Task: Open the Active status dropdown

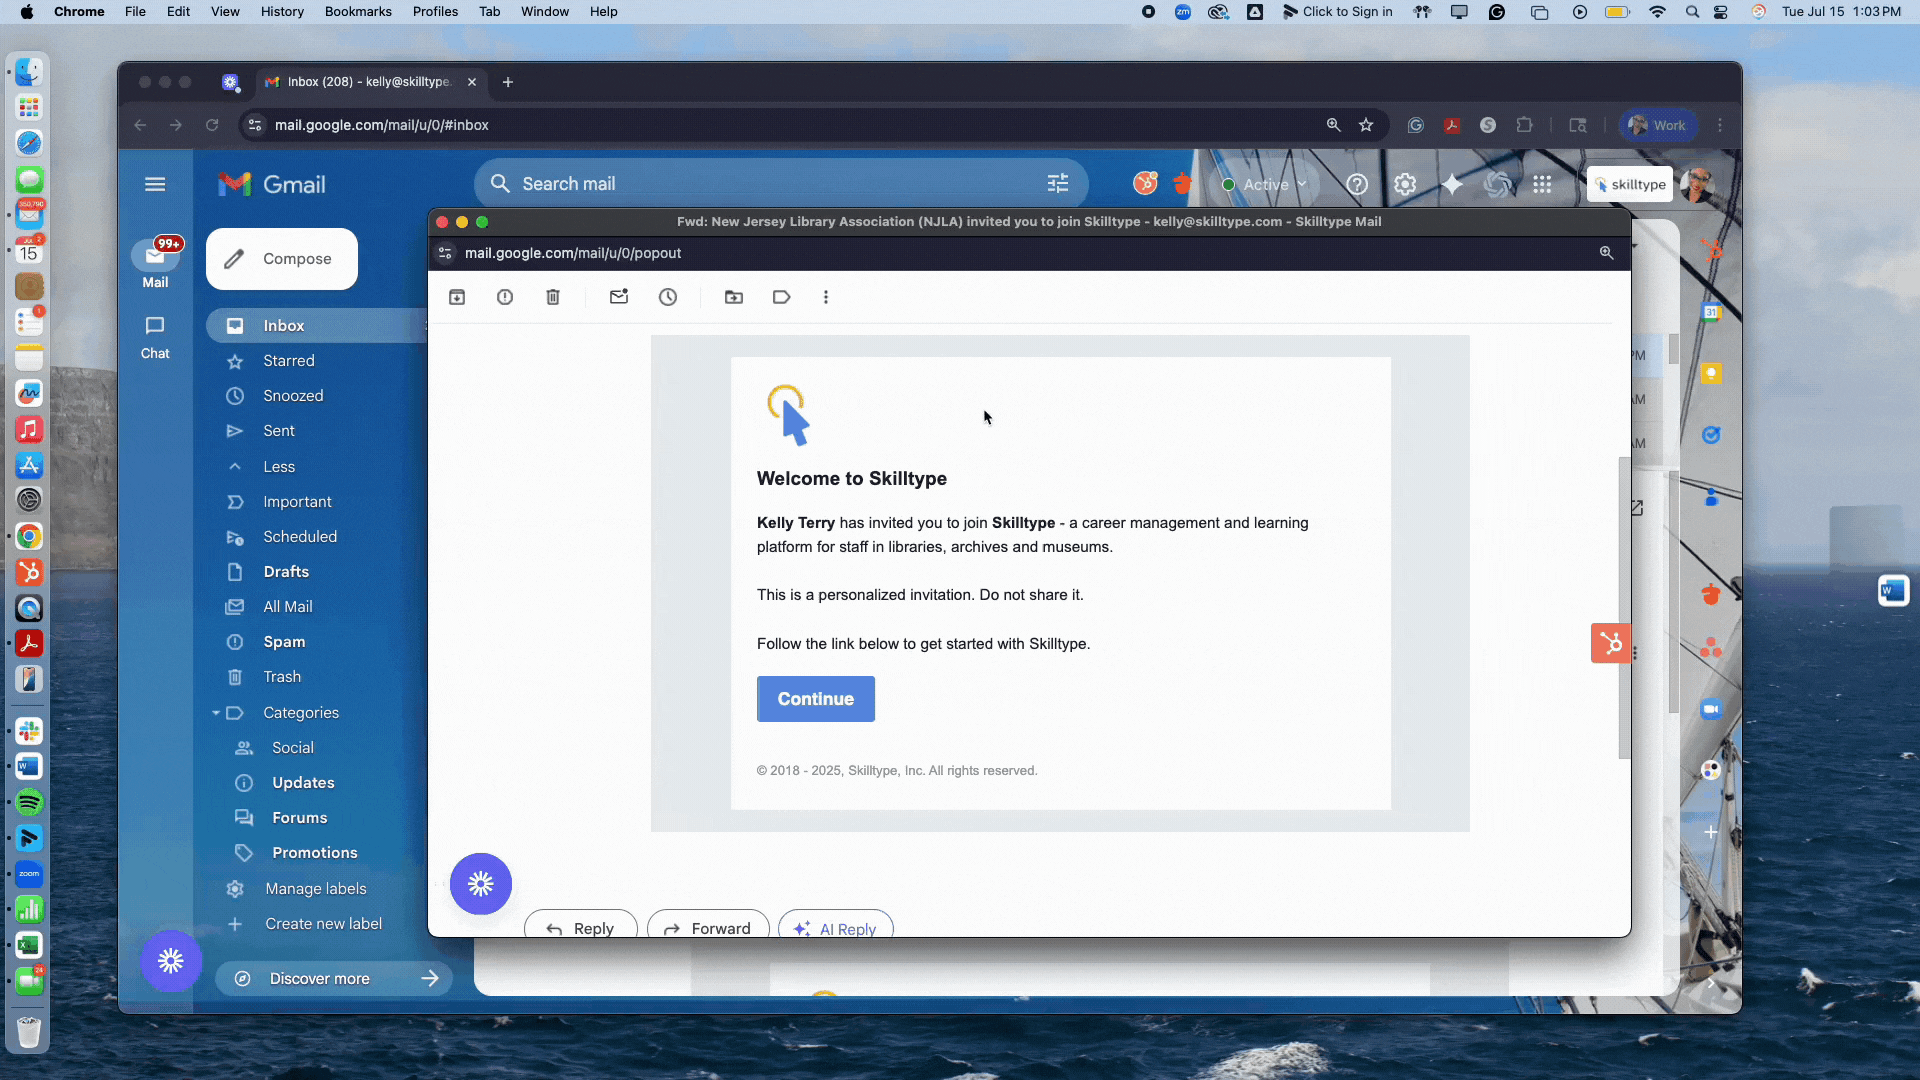Action: pyautogui.click(x=1264, y=185)
